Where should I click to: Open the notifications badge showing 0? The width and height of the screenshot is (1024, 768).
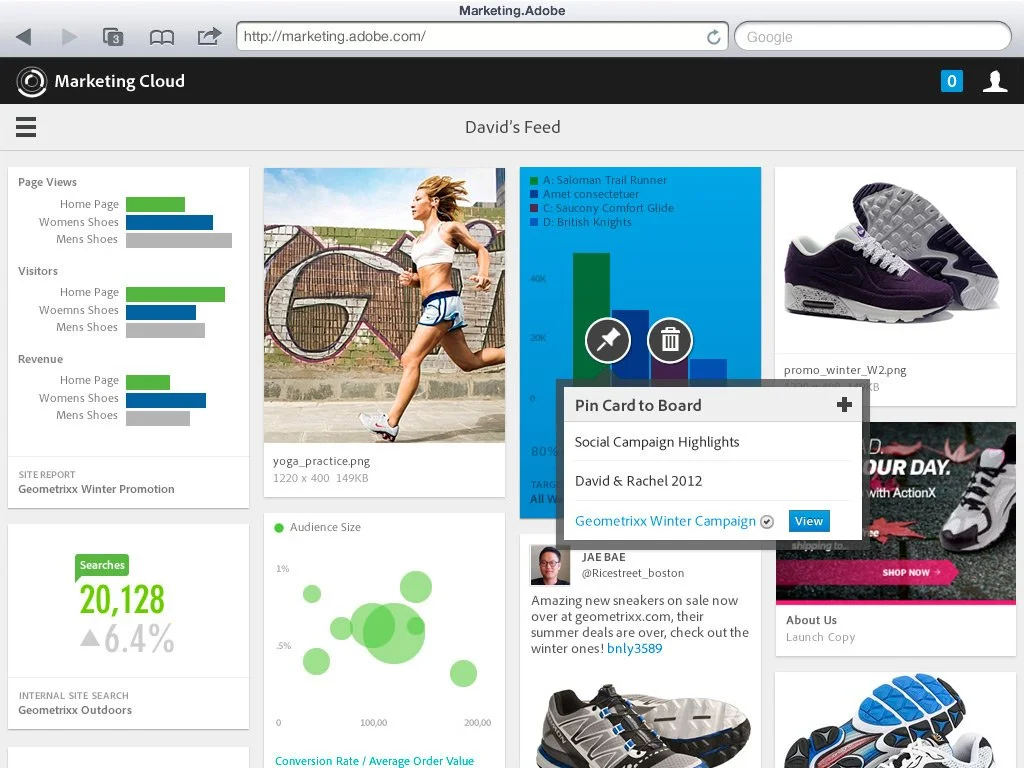(x=952, y=81)
